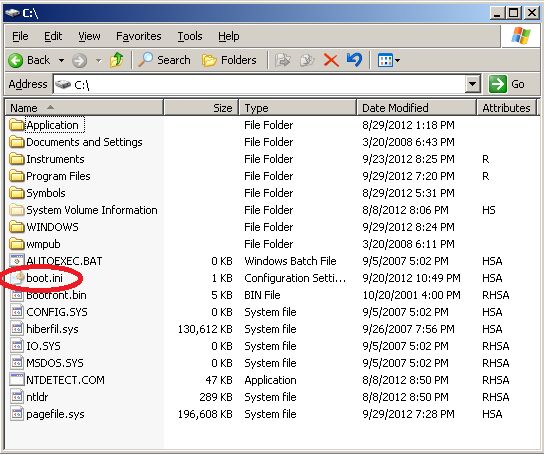Open the Favorites menu
Viewport: 545px width, 455px height.
click(139, 36)
